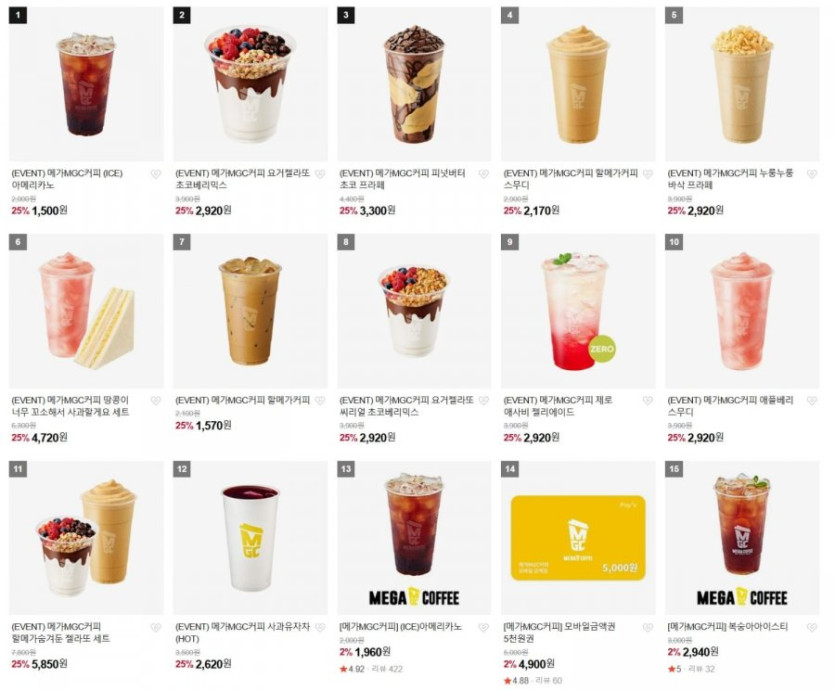This screenshot has width=835, height=690.
Task: Open 요거젤라또 씨리얼 초코베리믹스 product title
Action: 406,406
